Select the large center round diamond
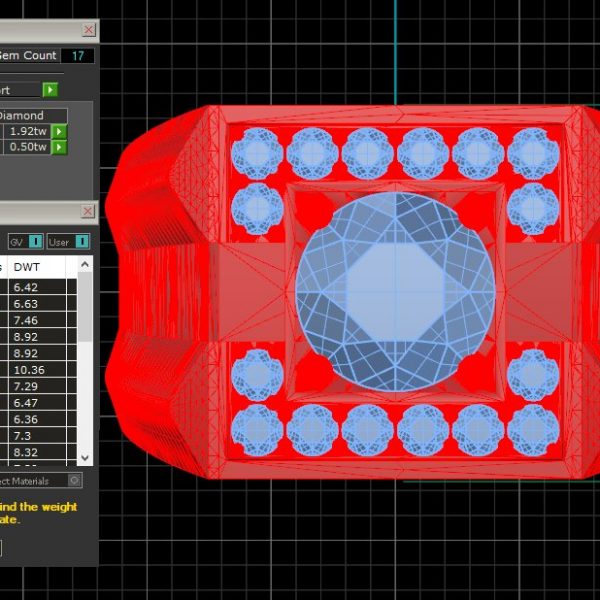This screenshot has height=600, width=600. [395, 292]
